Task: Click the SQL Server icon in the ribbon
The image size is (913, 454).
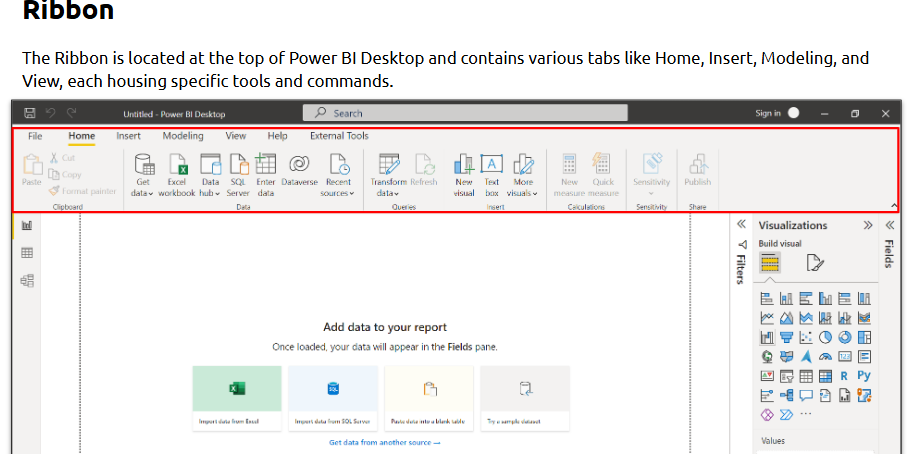Action: pos(238,164)
